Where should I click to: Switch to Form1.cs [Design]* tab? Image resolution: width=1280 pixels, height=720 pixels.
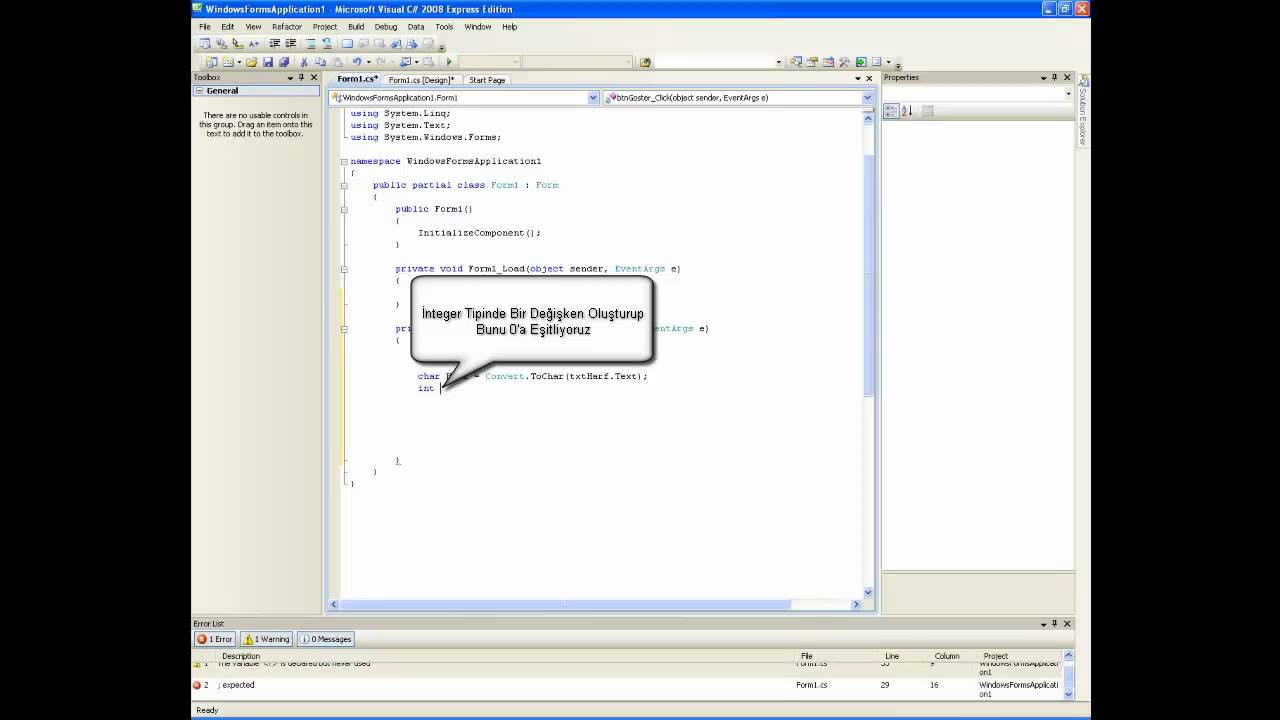(x=421, y=80)
